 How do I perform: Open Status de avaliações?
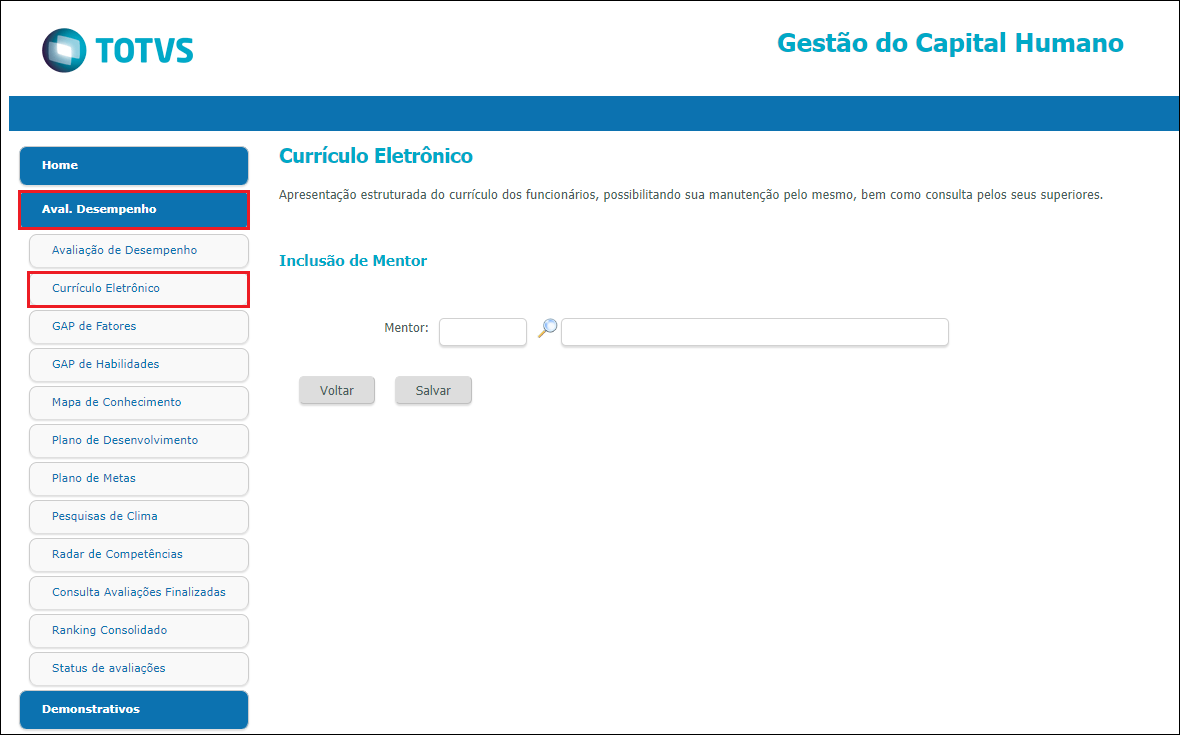pyautogui.click(x=138, y=668)
